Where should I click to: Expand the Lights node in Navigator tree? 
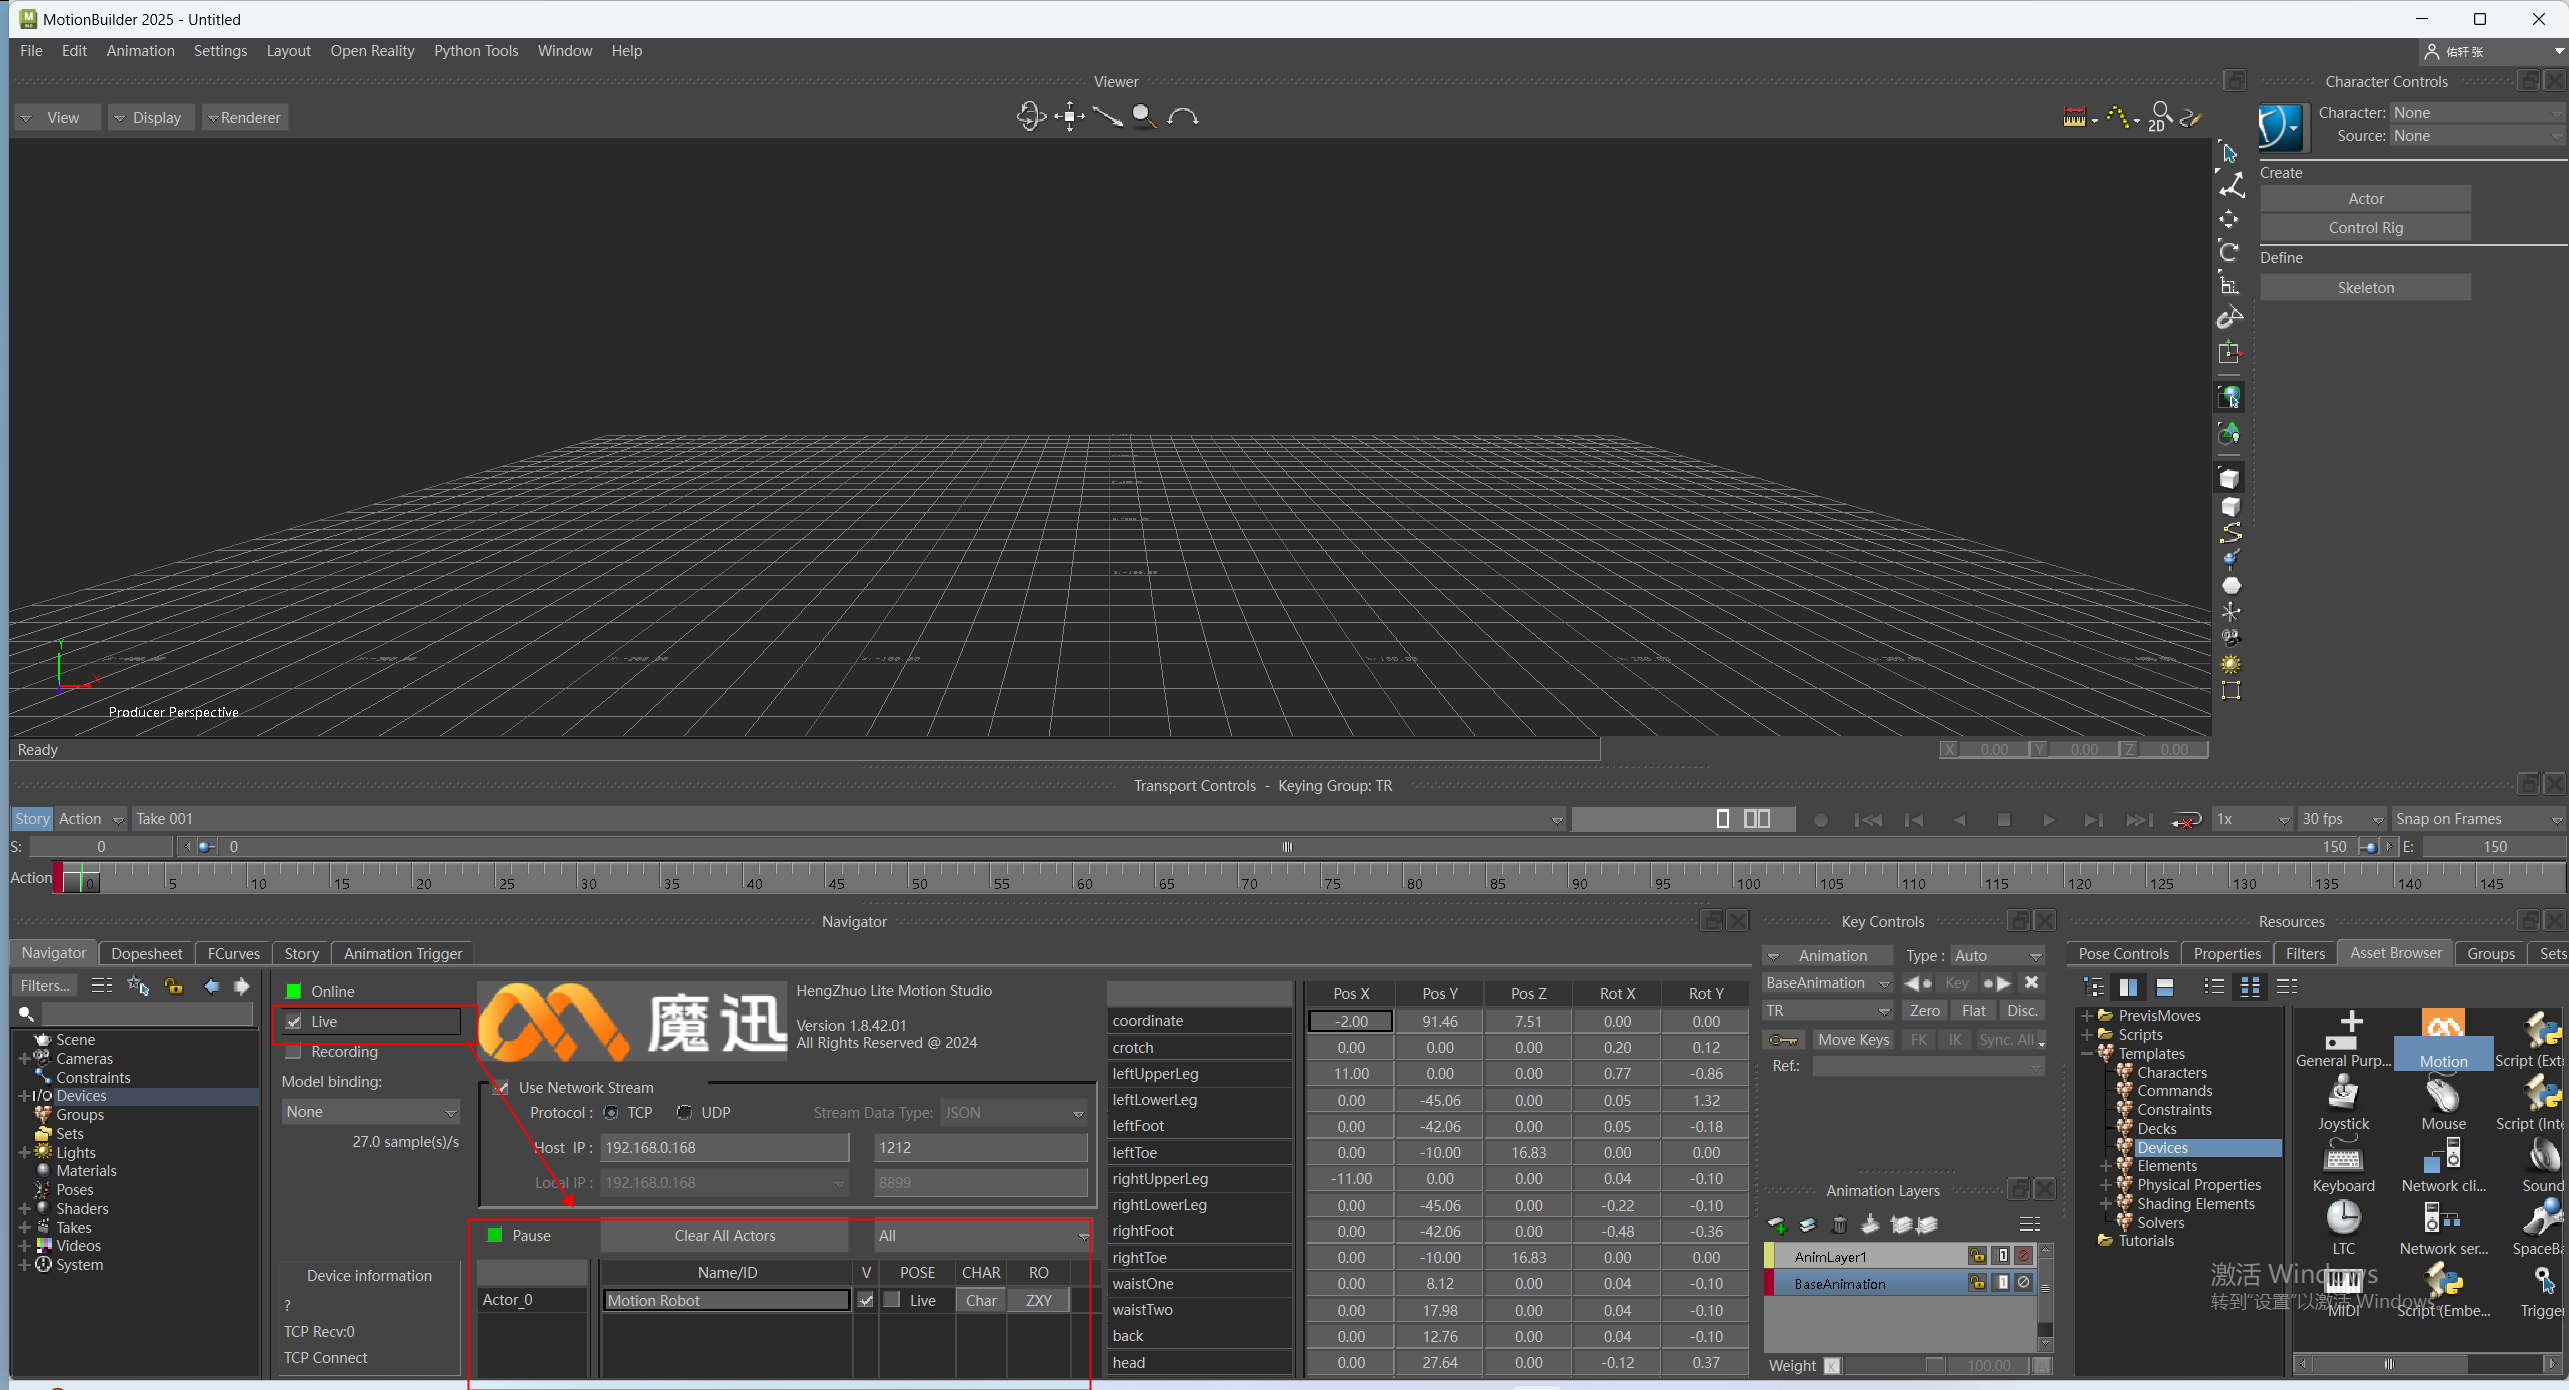[24, 1153]
